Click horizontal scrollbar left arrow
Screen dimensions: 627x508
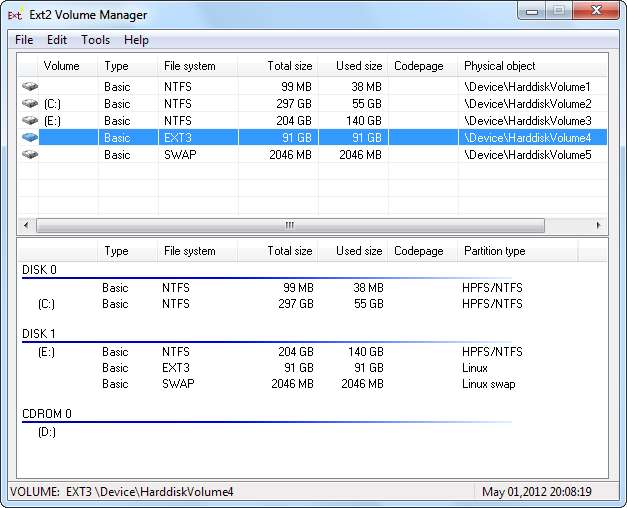pyautogui.click(x=26, y=225)
